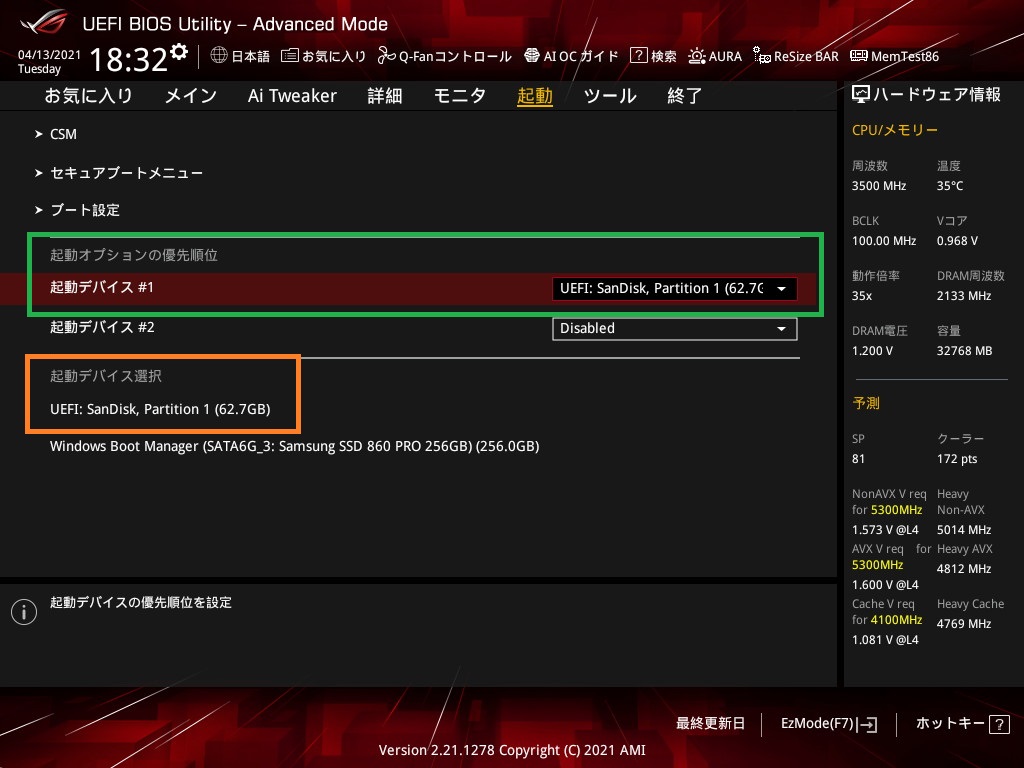
Task: Switch to メイン tab
Action: (x=190, y=96)
